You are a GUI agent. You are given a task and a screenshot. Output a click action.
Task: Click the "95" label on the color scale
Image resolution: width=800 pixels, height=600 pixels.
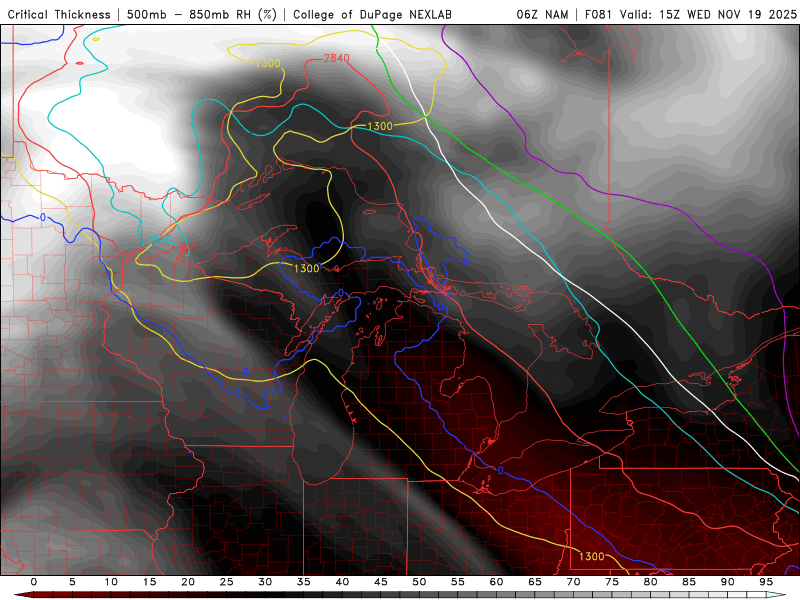(766, 582)
